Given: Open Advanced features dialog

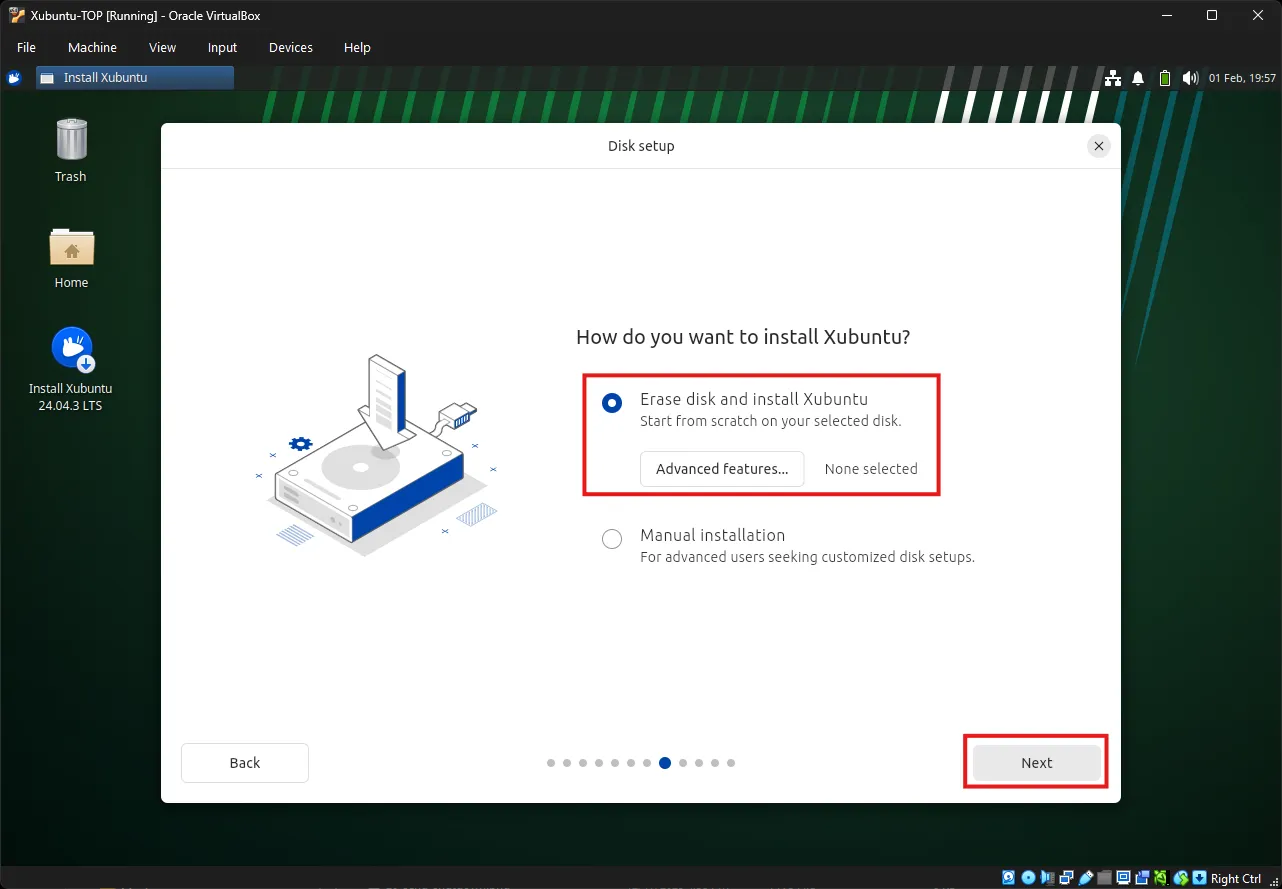Looking at the screenshot, I should [721, 468].
